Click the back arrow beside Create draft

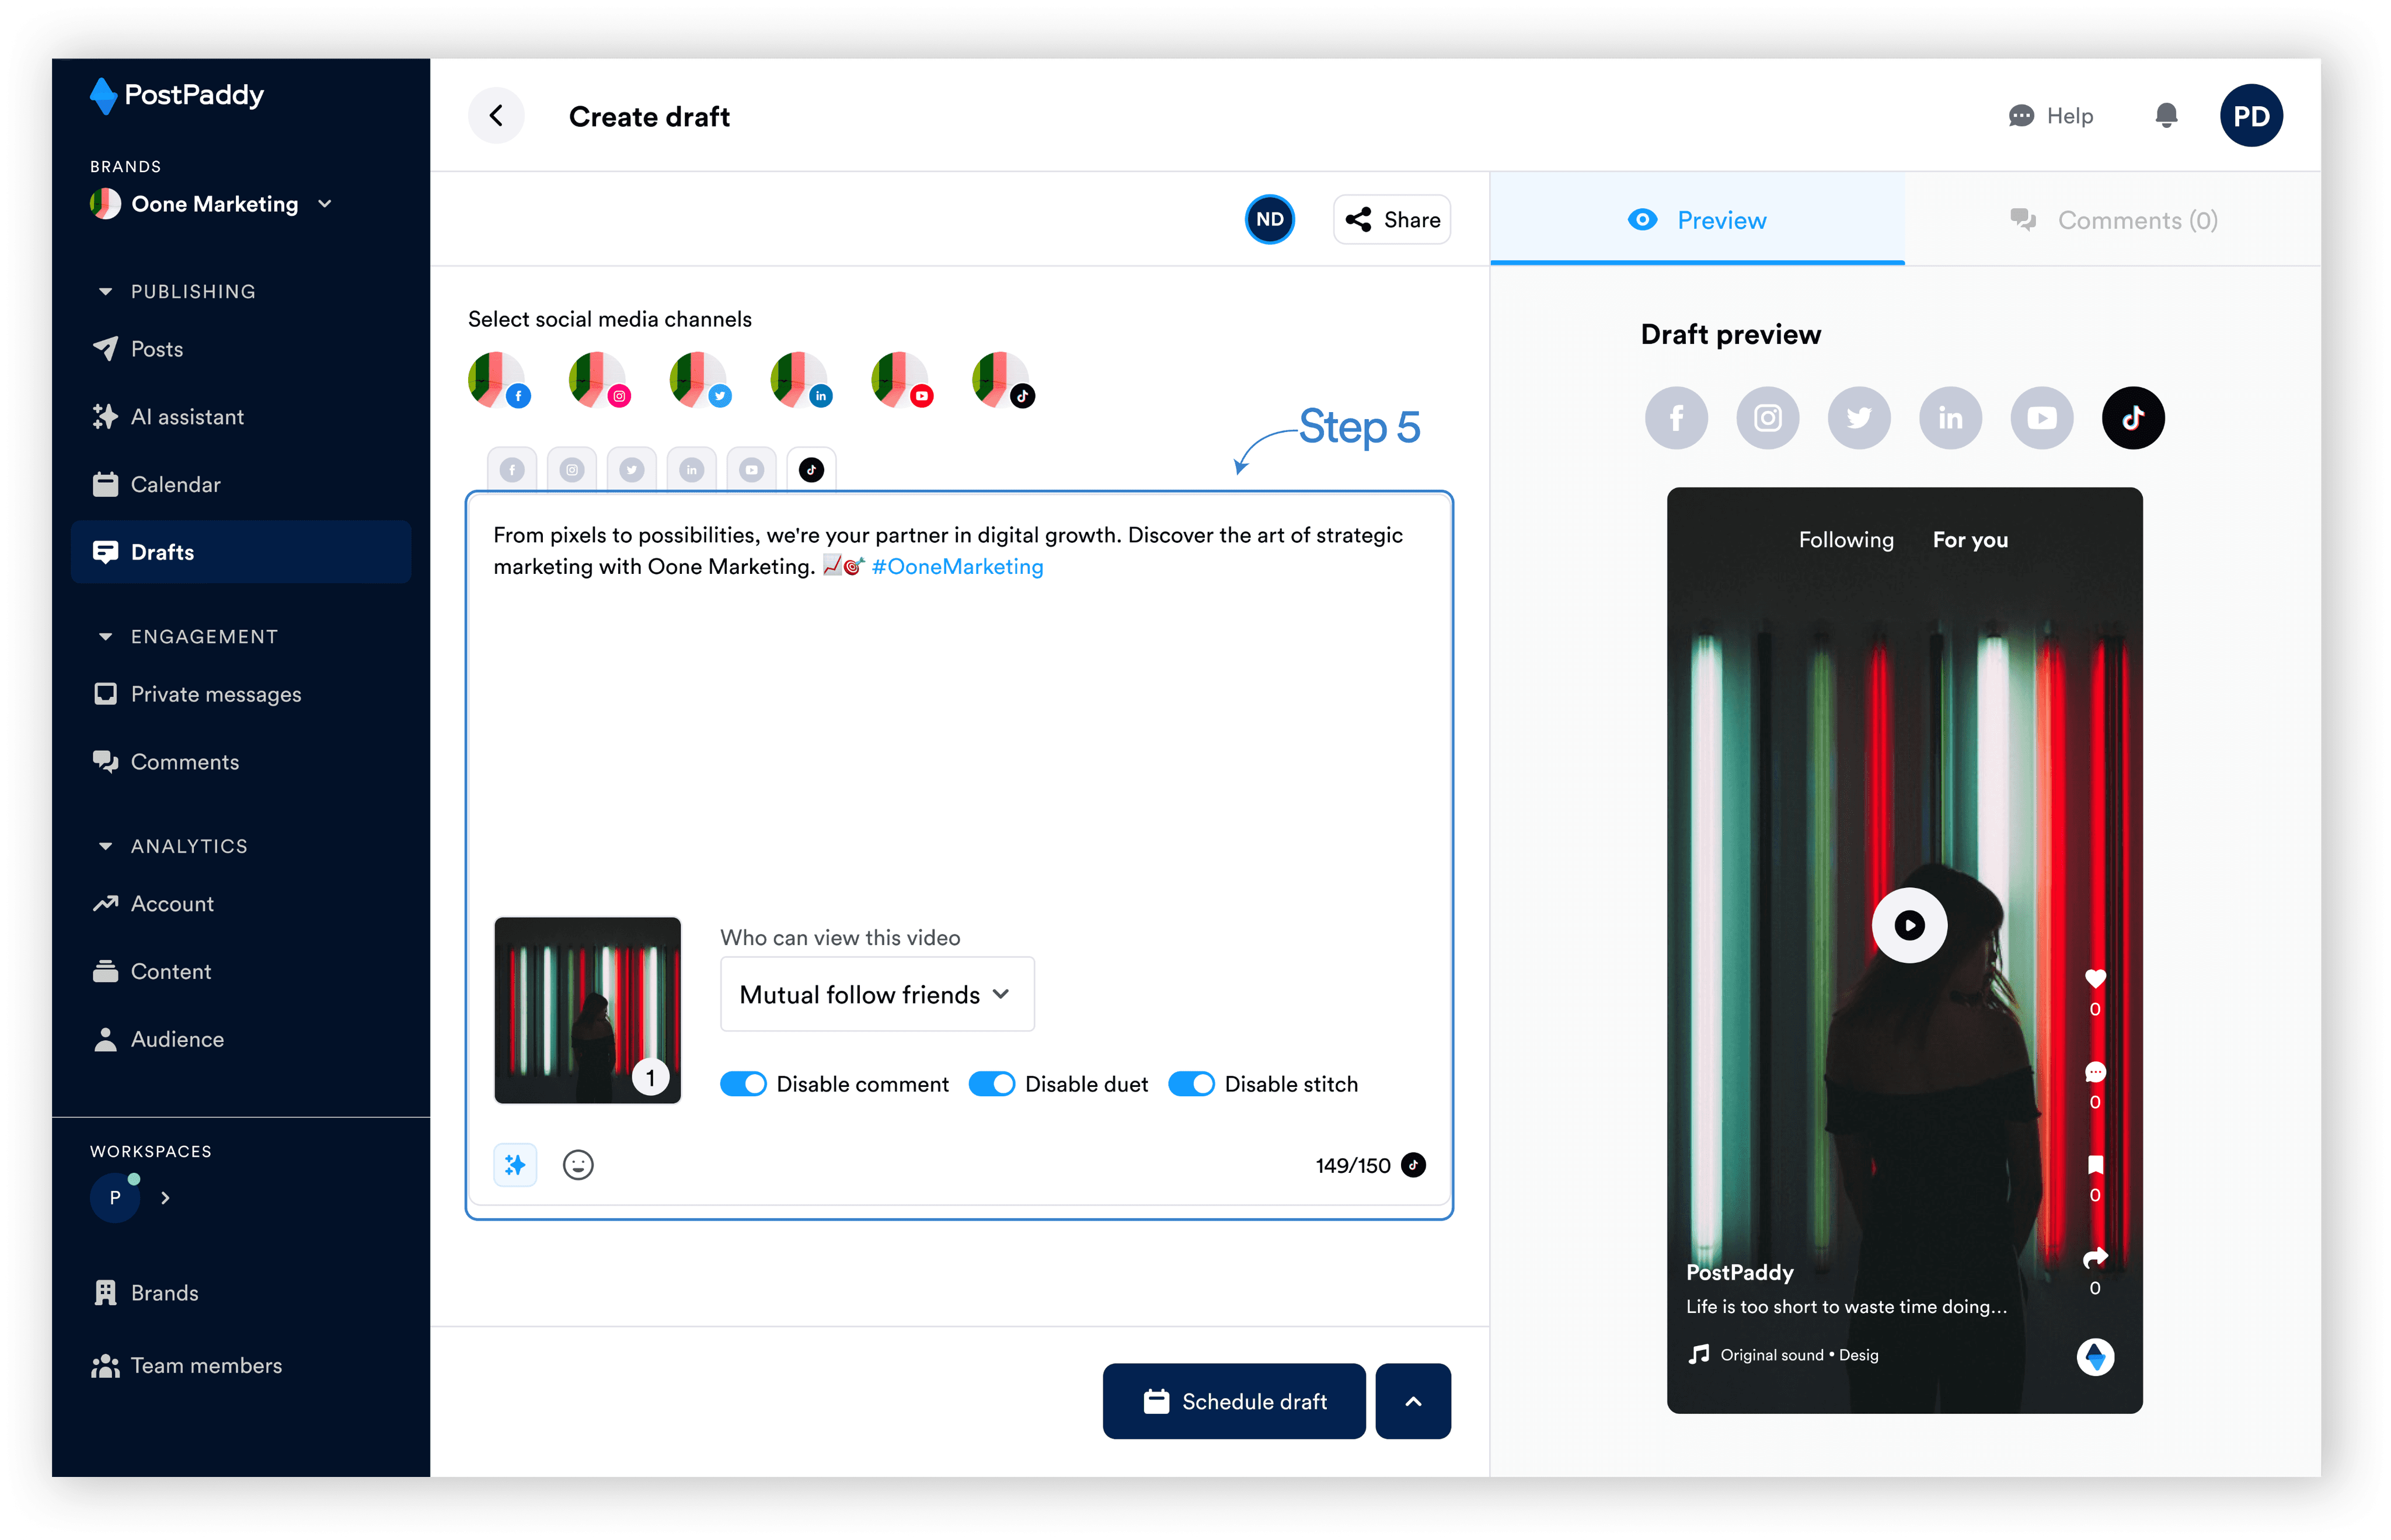496,116
